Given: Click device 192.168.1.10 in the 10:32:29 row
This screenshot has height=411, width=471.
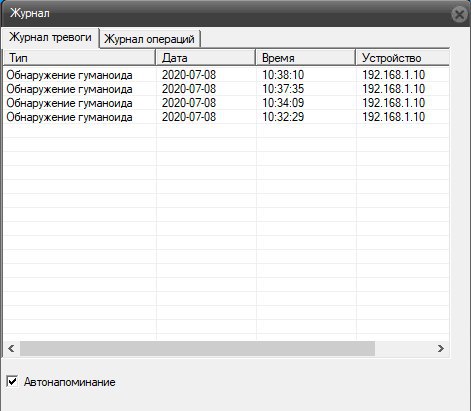Looking at the screenshot, I should [394, 117].
